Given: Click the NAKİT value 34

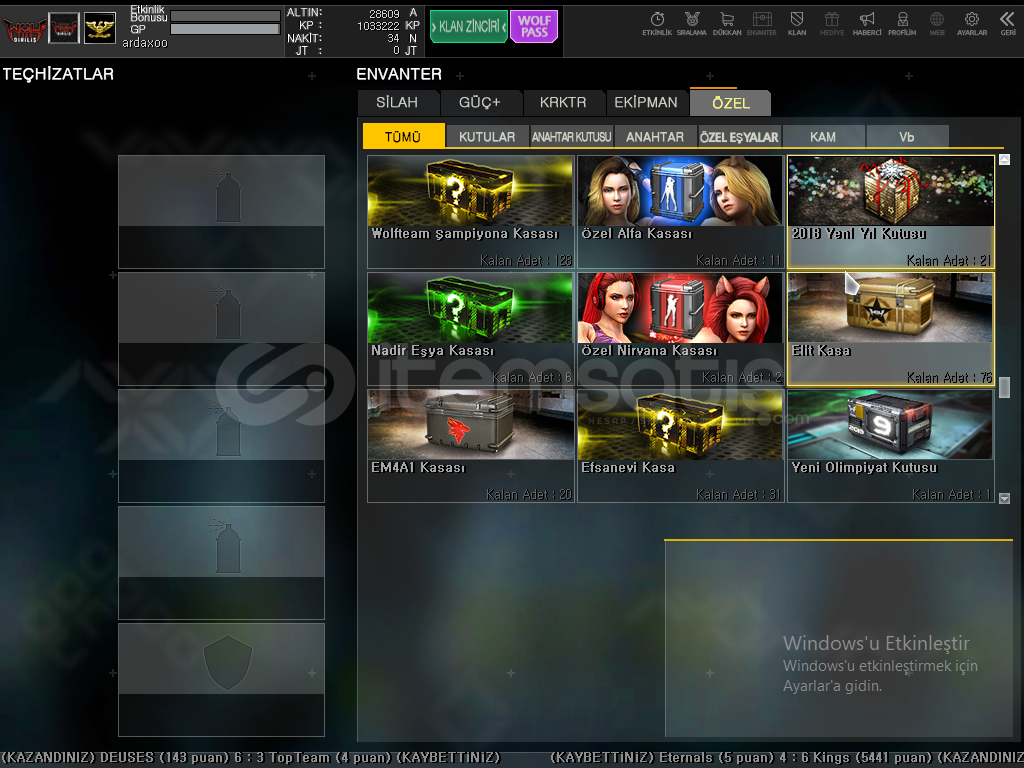Looking at the screenshot, I should 393,38.
